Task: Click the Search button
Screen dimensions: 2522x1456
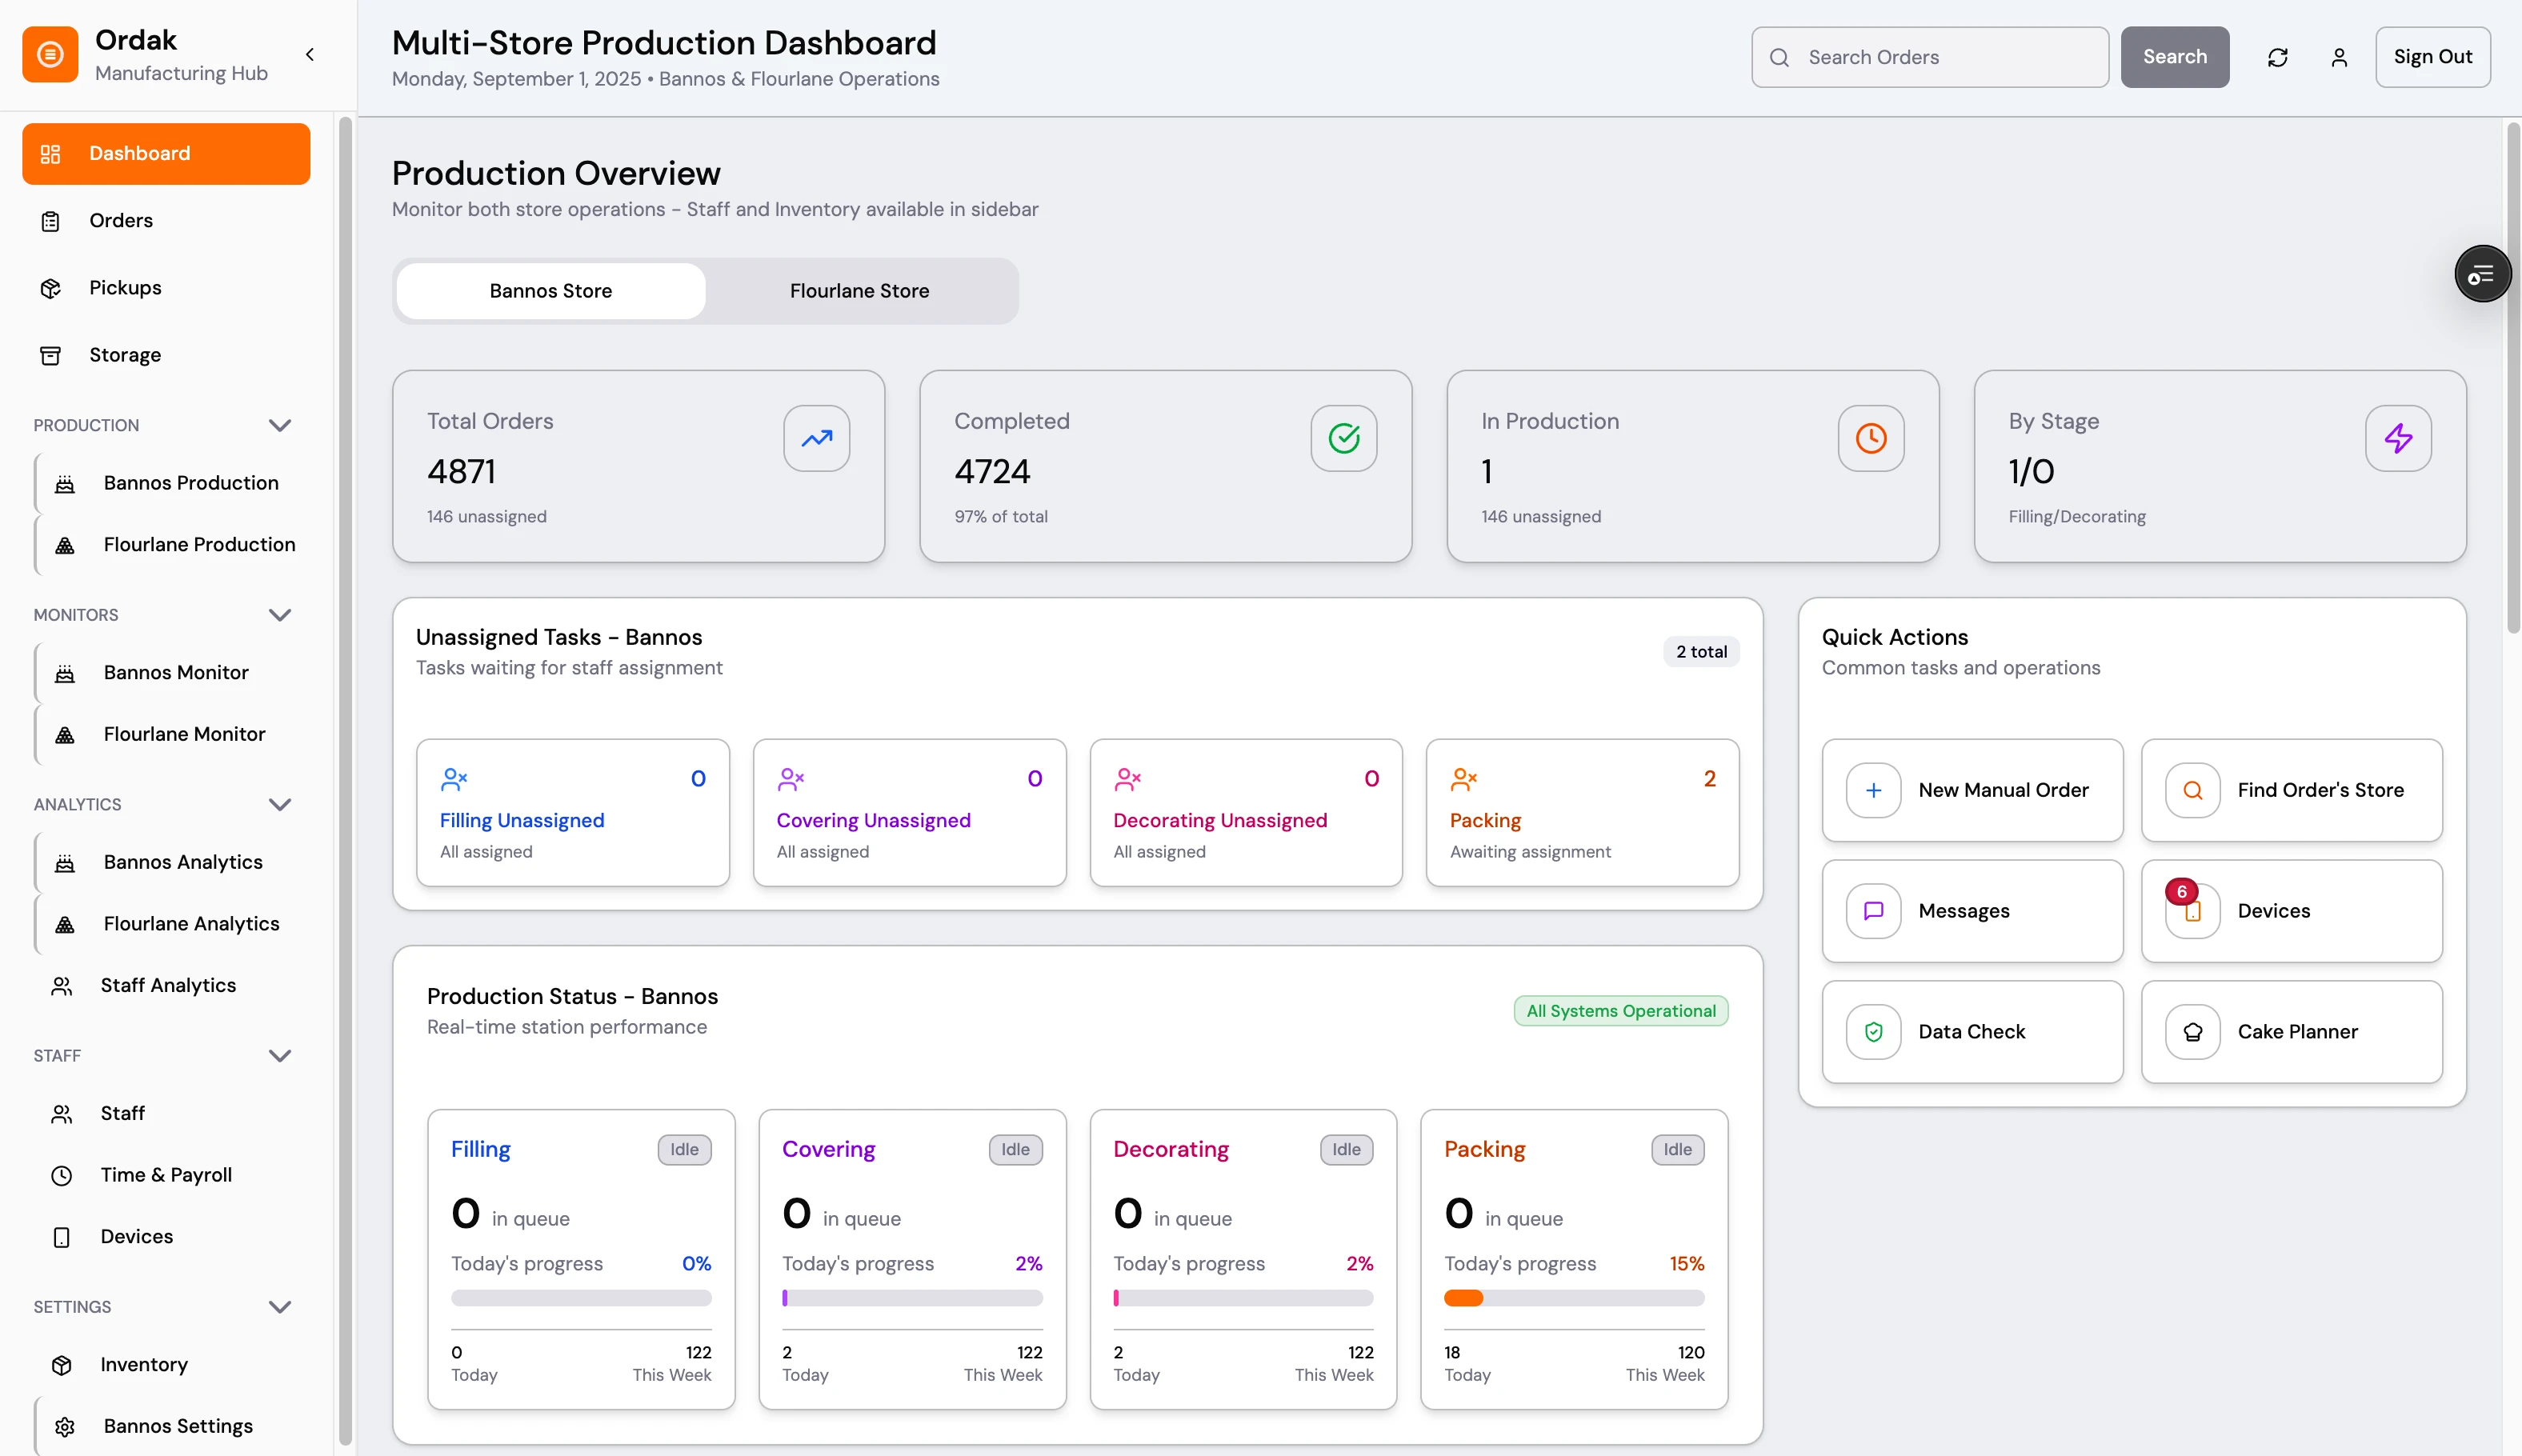Action: [2174, 57]
